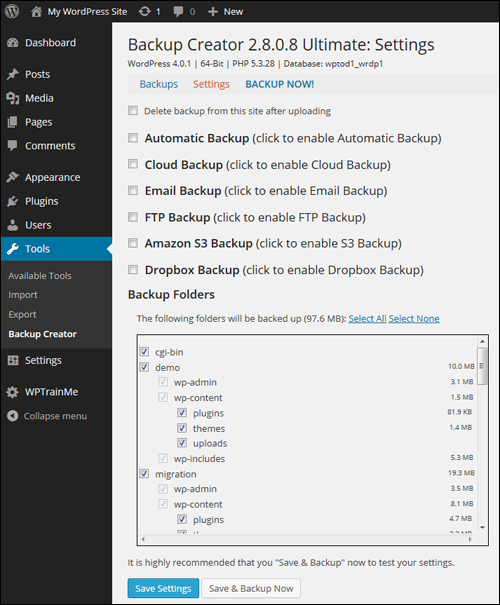This screenshot has height=605, width=500.
Task: Open Available Tools submenu item
Action: (40, 276)
